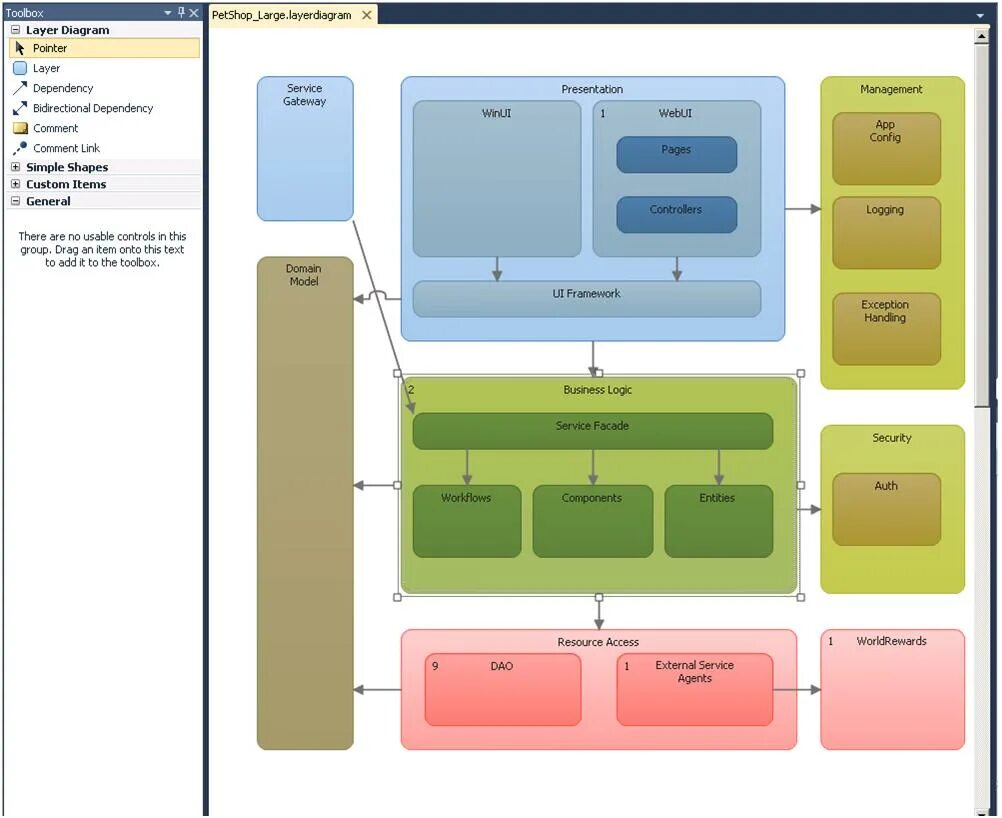Select WinUI to UI Framework arrow

coord(497,269)
